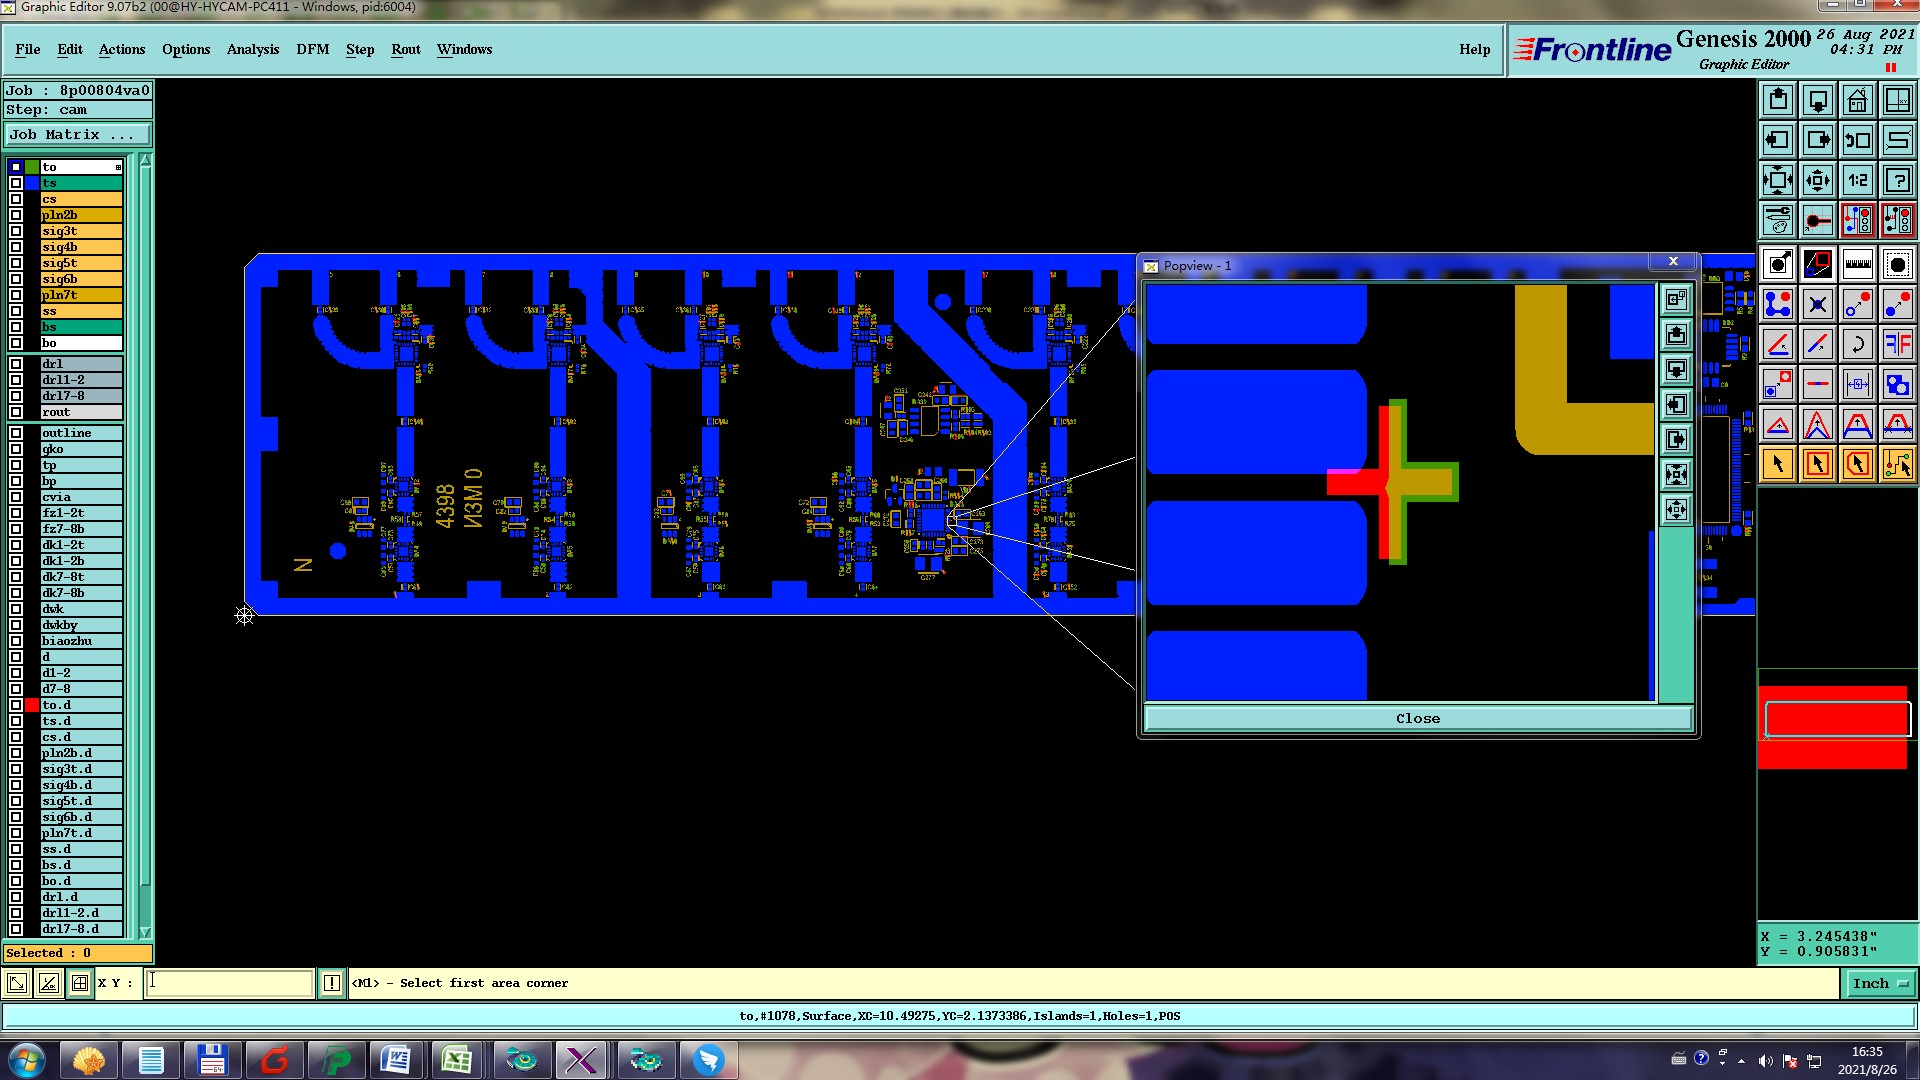Select the 1:2 zoom scale icon
This screenshot has height=1080, width=1920.
(1857, 180)
